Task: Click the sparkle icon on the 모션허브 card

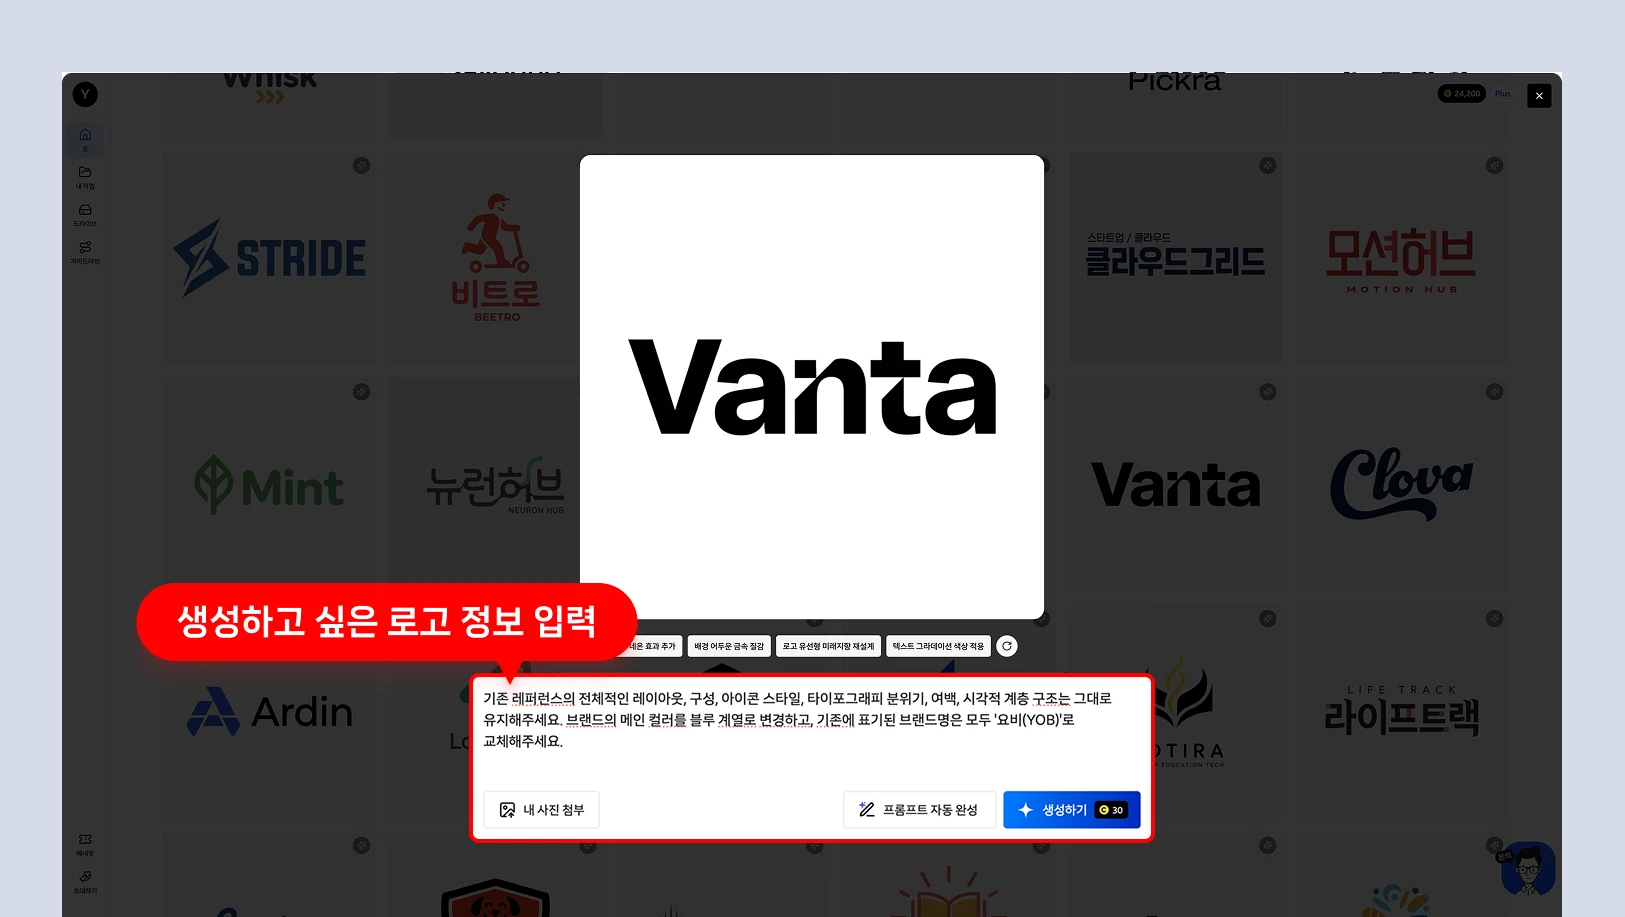Action: pyautogui.click(x=1495, y=165)
